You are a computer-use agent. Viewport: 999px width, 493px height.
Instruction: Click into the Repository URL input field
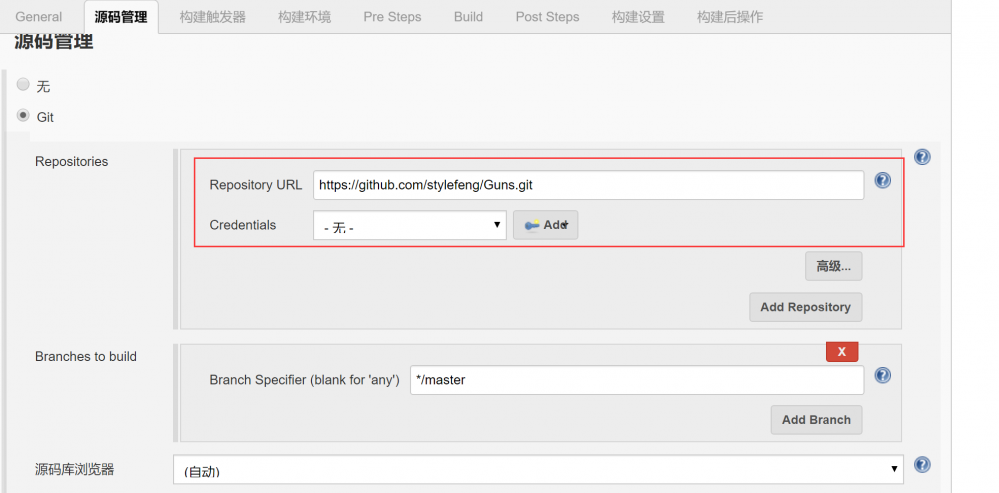[588, 185]
